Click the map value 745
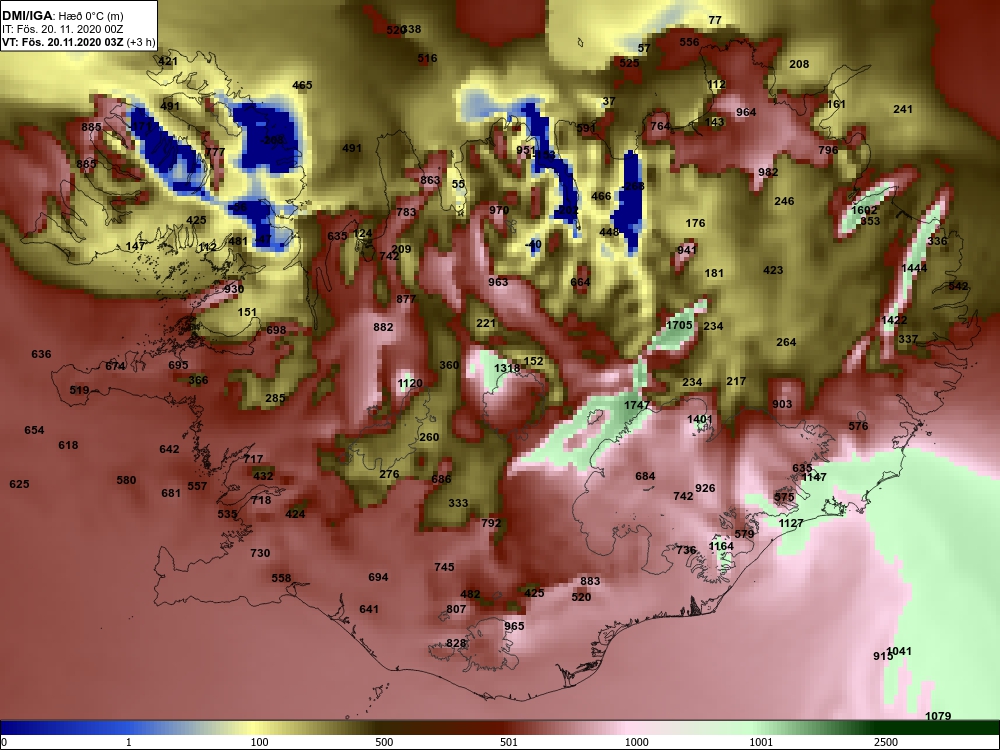Image resolution: width=1000 pixels, height=750 pixels. point(444,567)
